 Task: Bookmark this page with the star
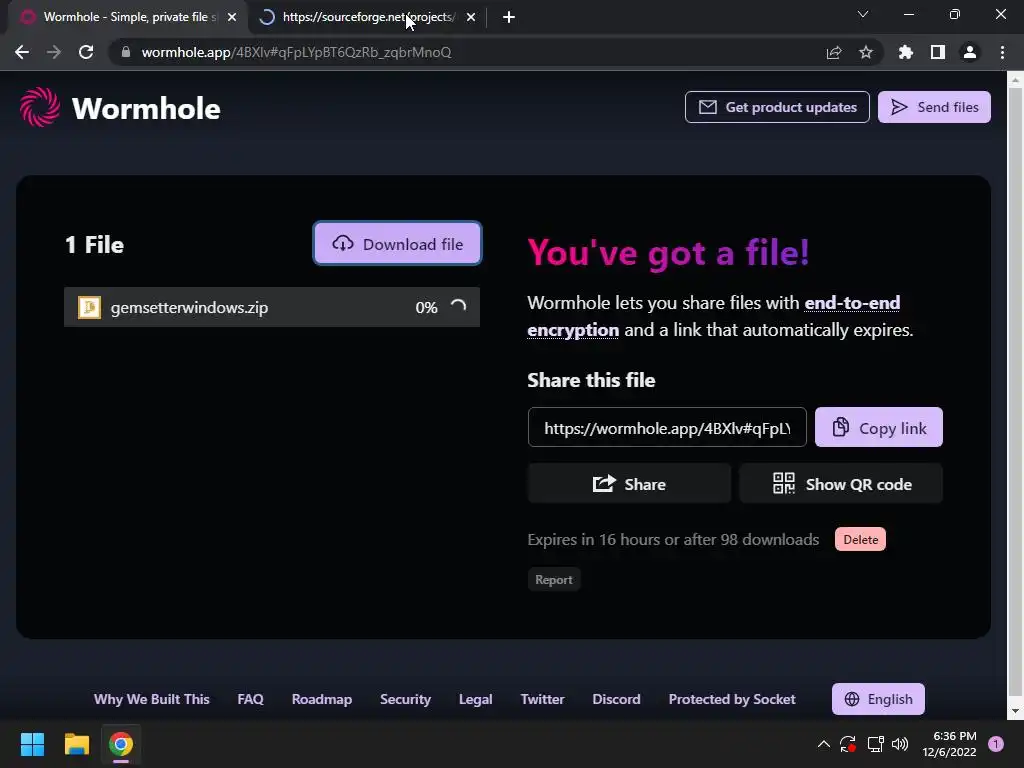pyautogui.click(x=866, y=52)
